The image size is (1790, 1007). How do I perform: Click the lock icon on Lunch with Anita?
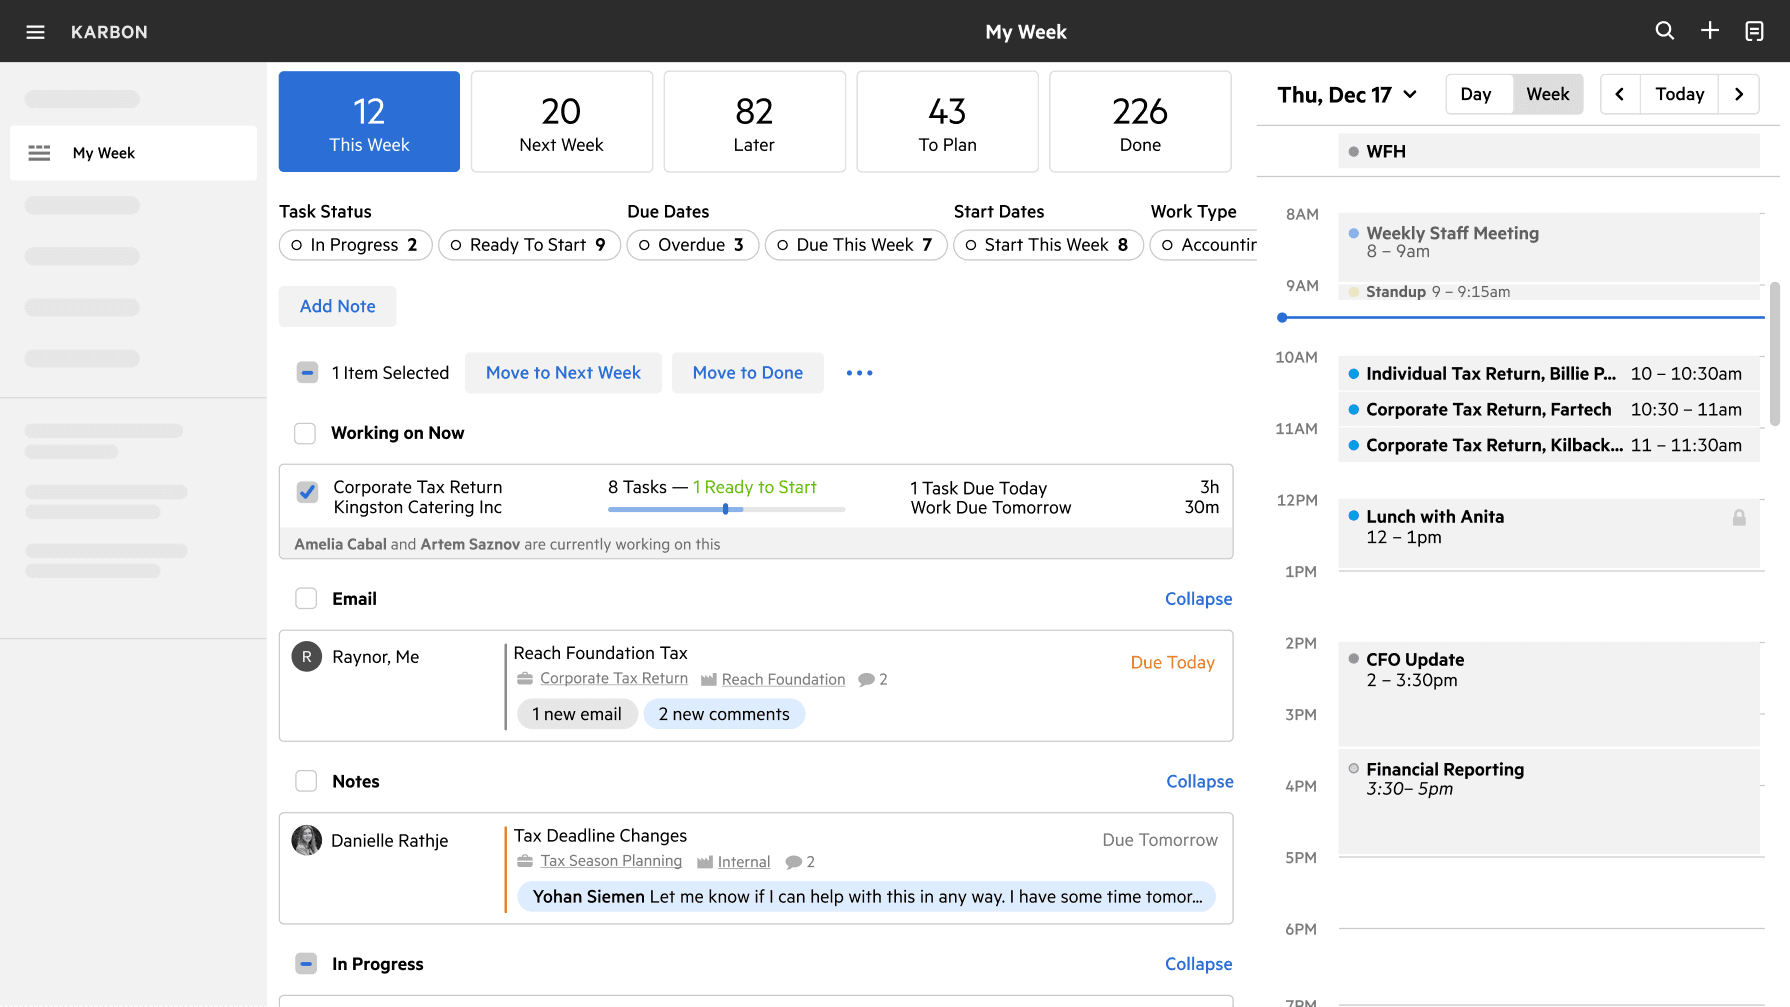click(1739, 517)
